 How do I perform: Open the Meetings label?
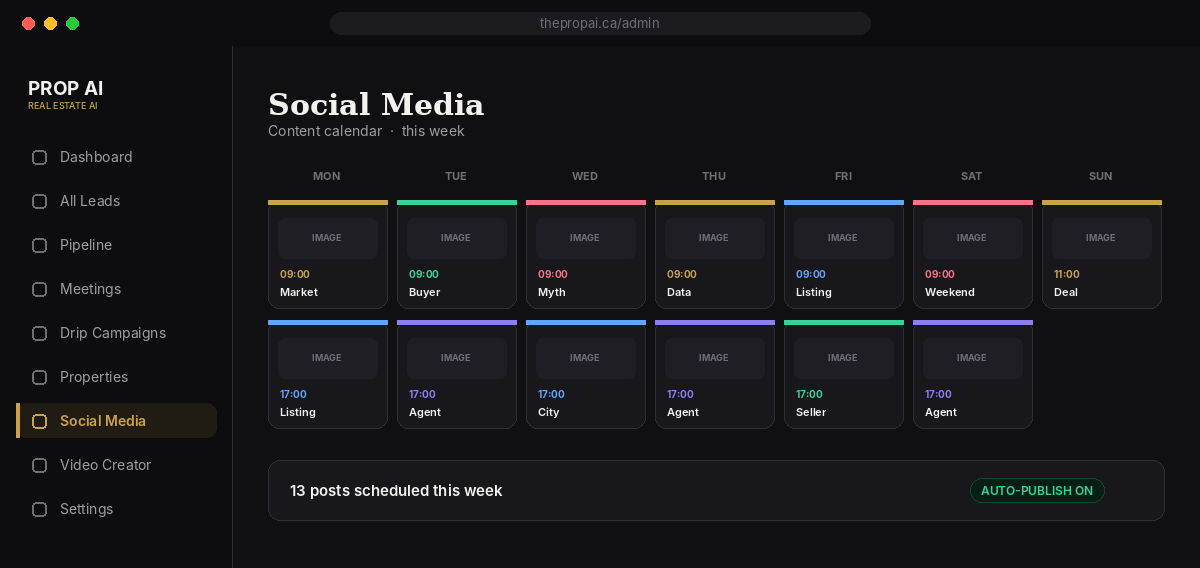coord(90,289)
